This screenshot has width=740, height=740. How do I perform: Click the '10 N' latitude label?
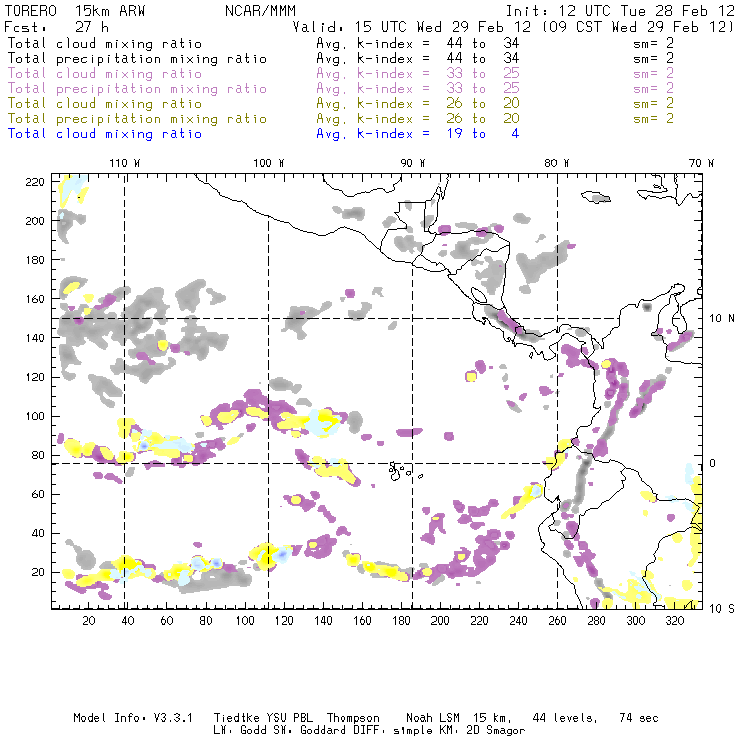tap(722, 319)
